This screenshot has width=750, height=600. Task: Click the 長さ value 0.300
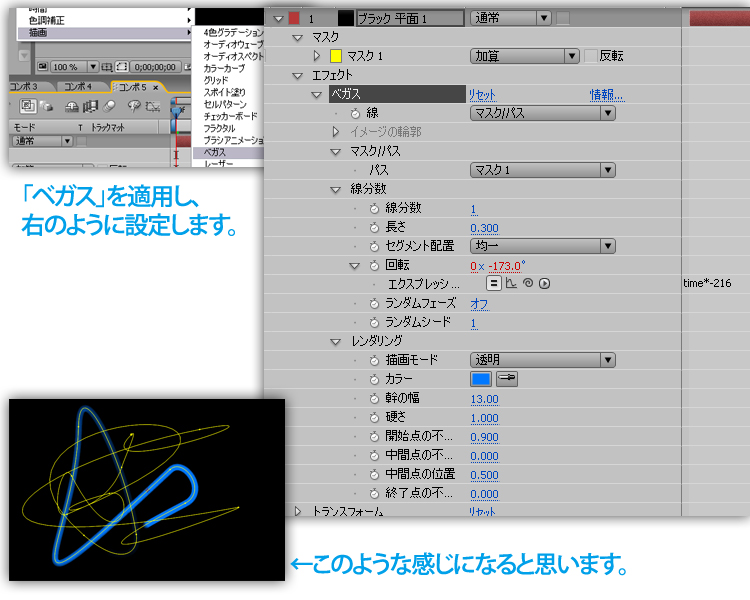[484, 228]
